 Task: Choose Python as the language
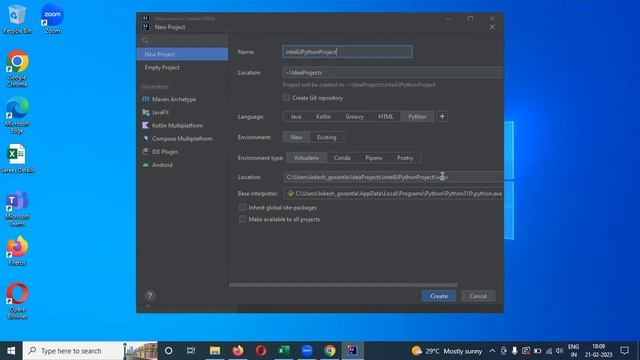(417, 117)
